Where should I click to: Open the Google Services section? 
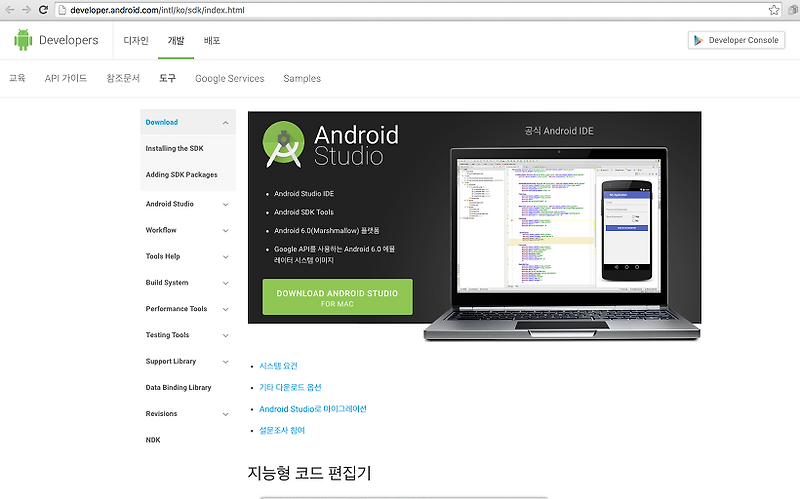[230, 79]
